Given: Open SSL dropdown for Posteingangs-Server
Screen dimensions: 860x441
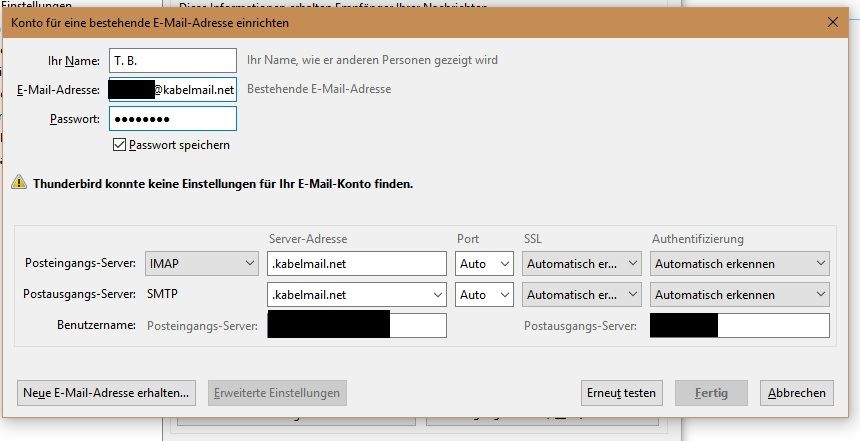Looking at the screenshot, I should point(581,264).
